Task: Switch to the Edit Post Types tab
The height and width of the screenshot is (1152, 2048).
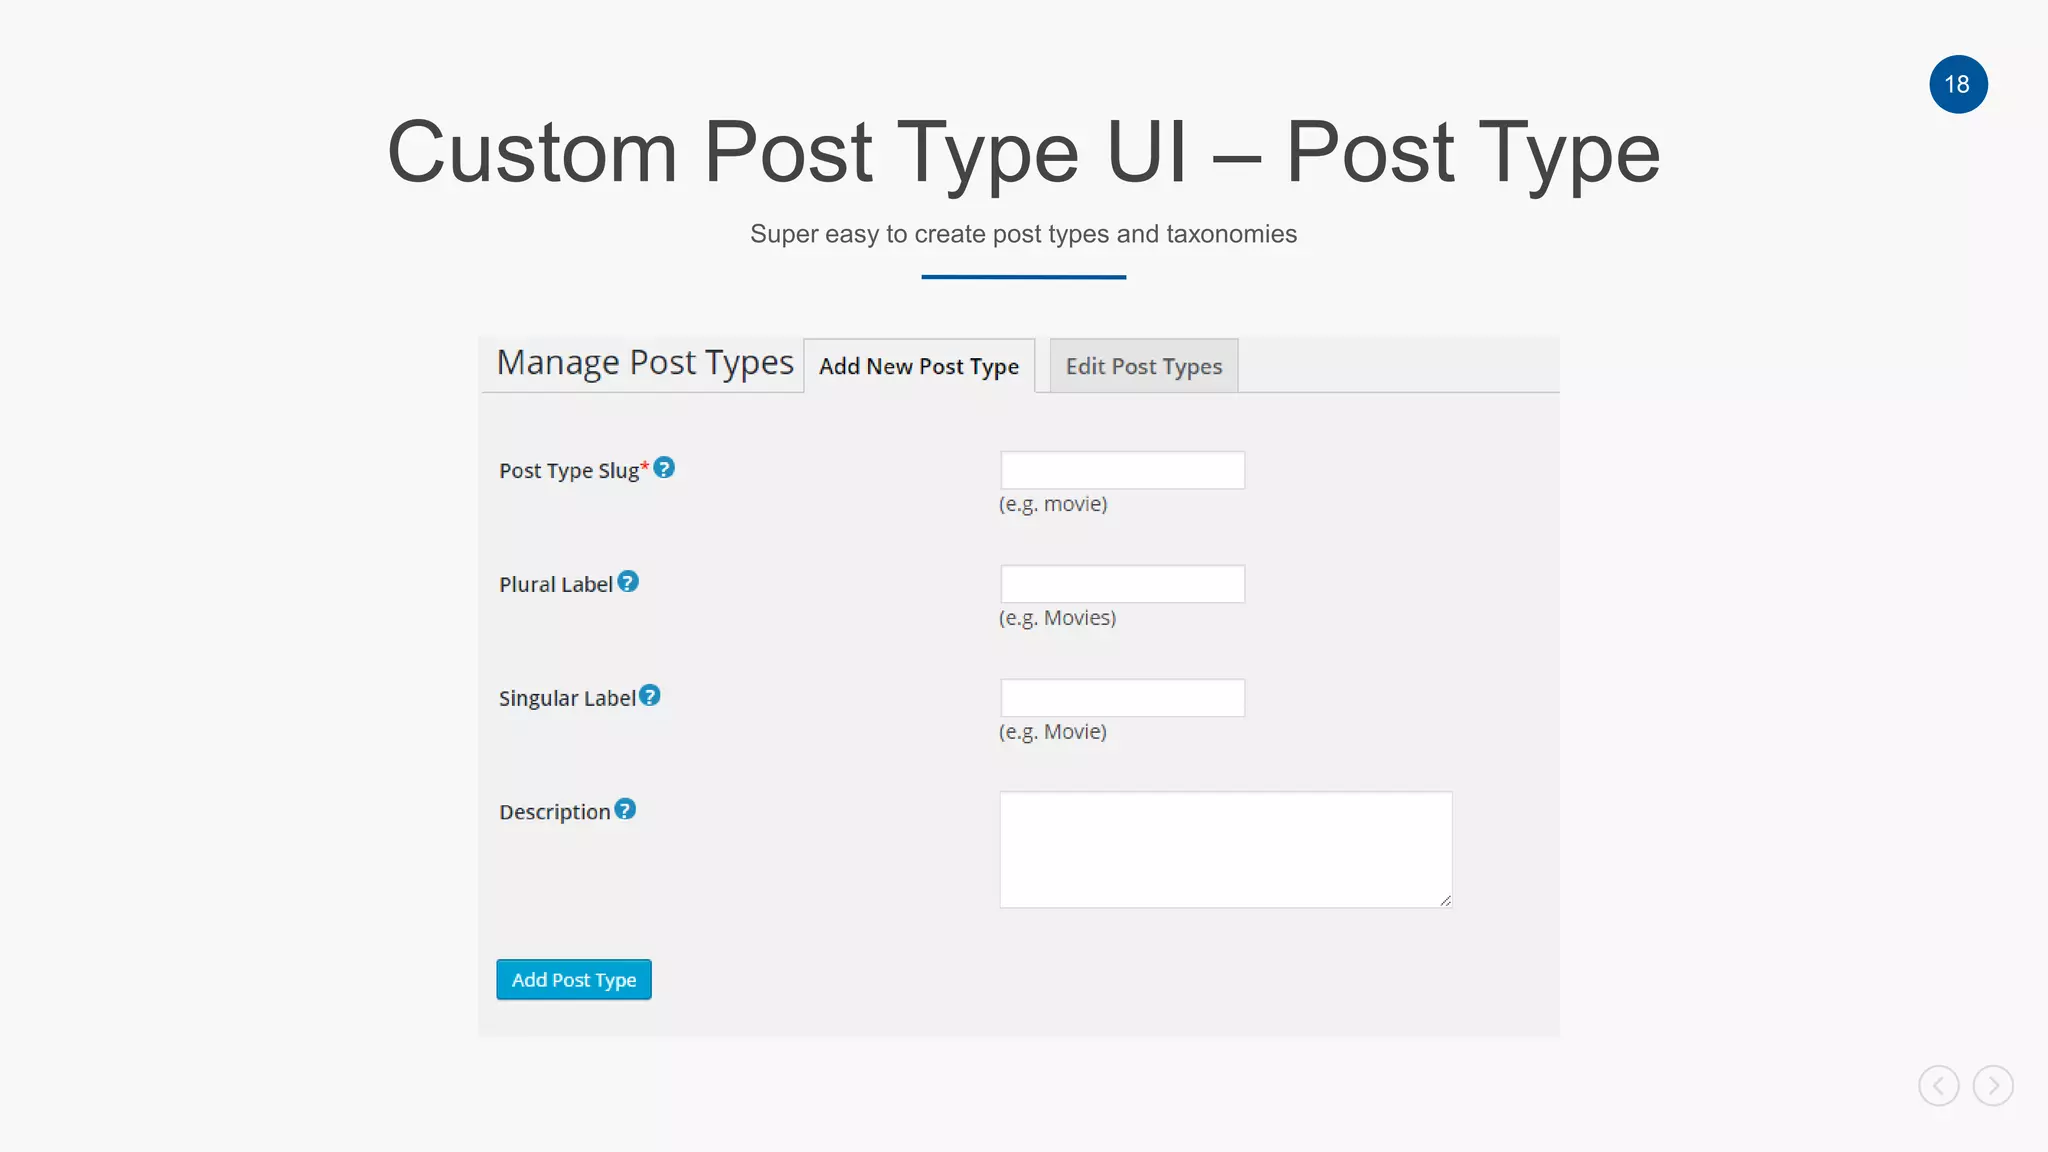Action: (1144, 366)
